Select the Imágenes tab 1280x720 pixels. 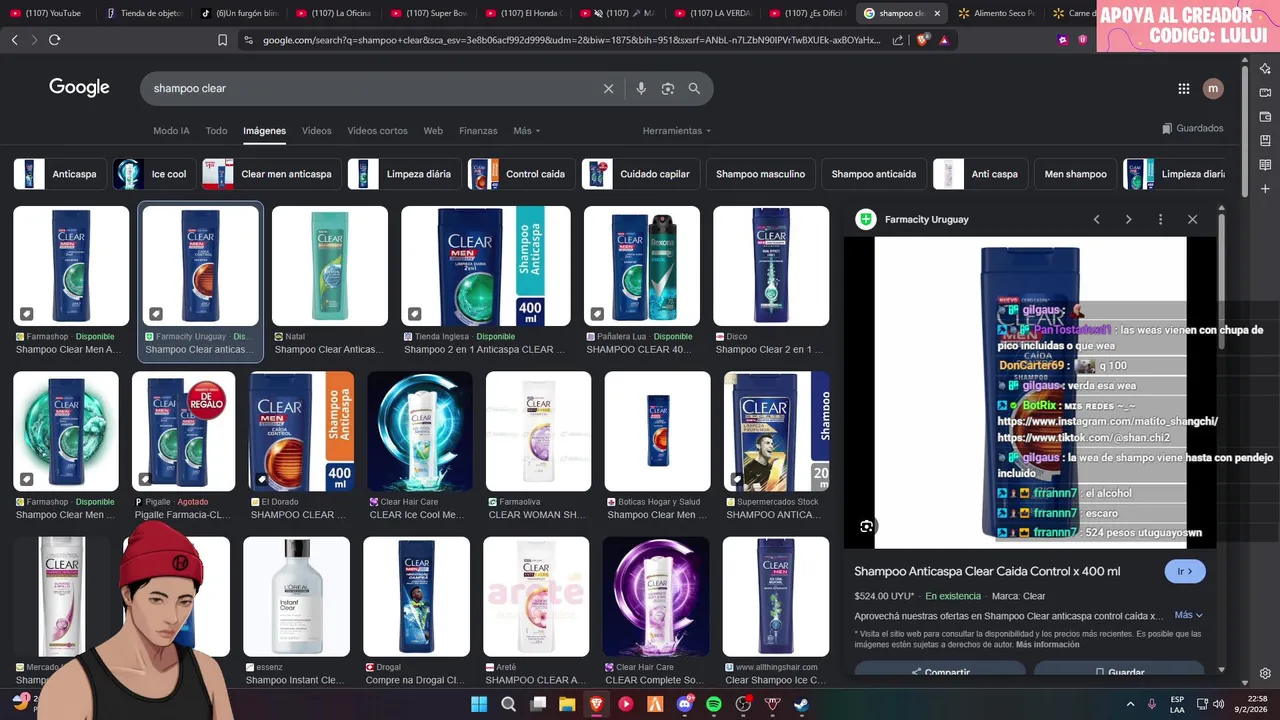point(264,131)
